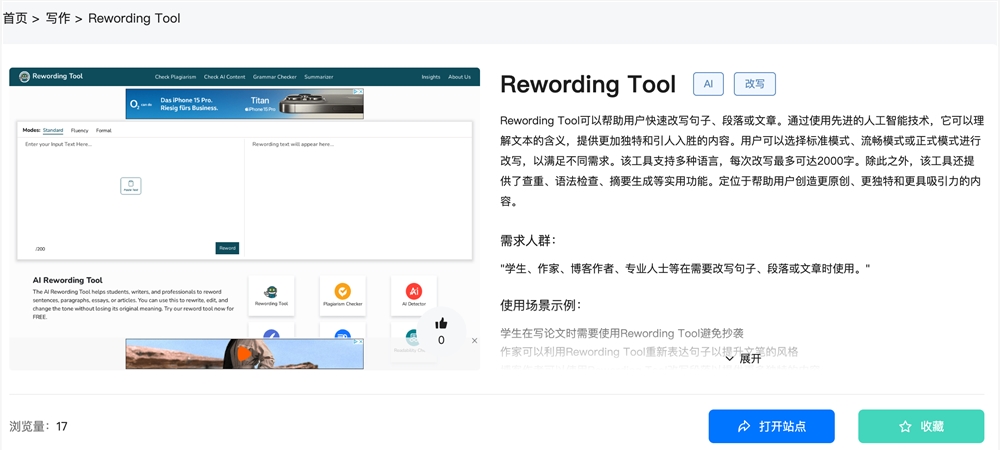Click the 浏览量: 17 view count
This screenshot has height=450, width=1000.
(38, 426)
